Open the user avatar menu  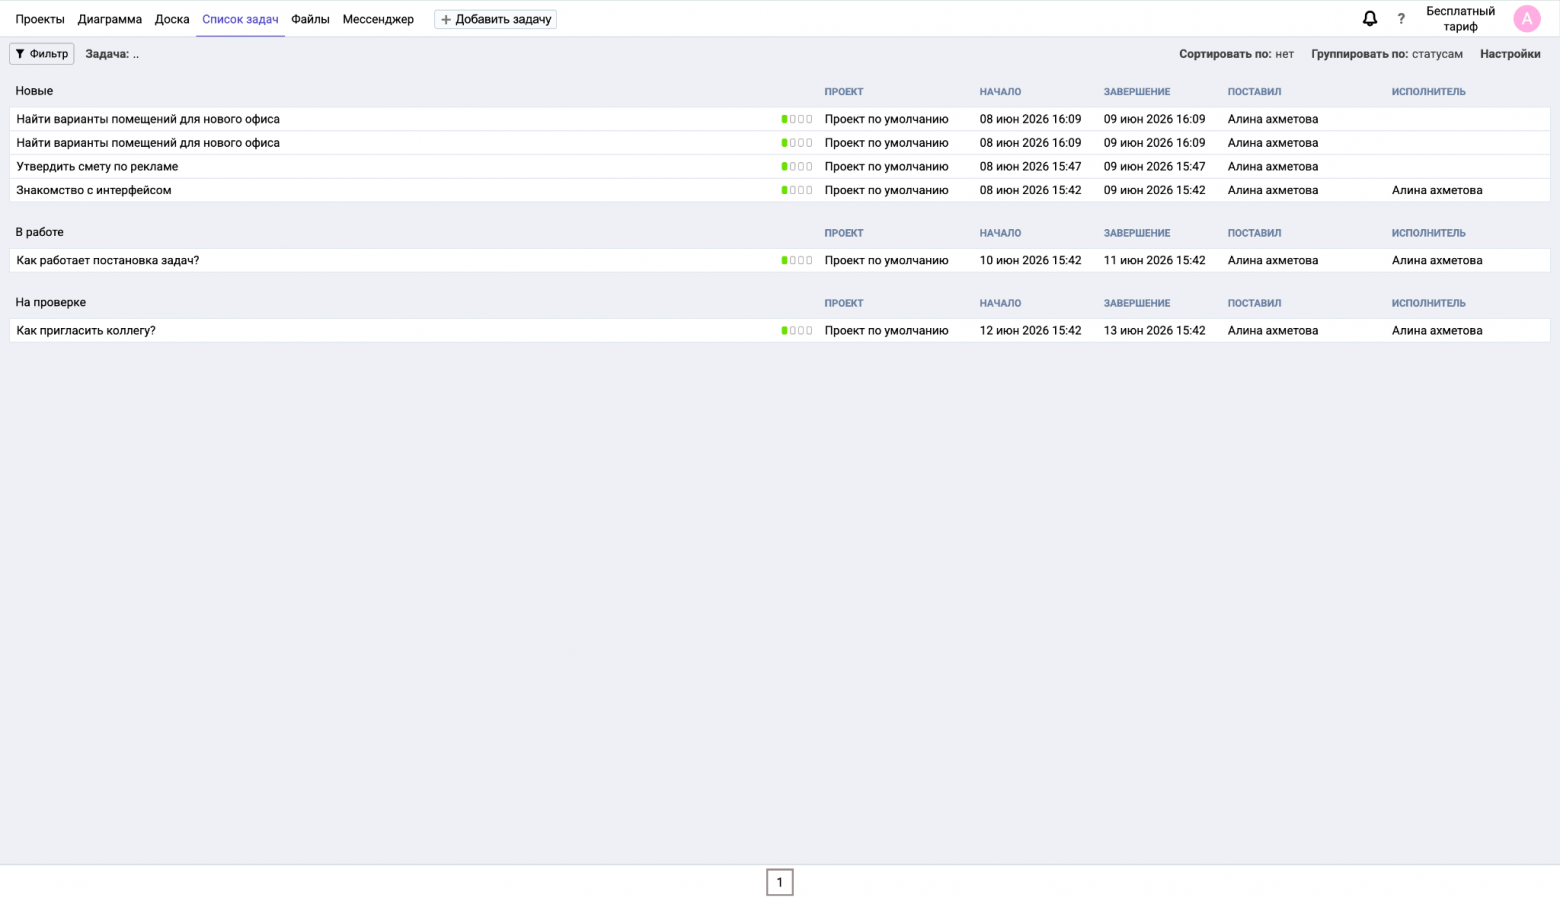pos(1526,18)
